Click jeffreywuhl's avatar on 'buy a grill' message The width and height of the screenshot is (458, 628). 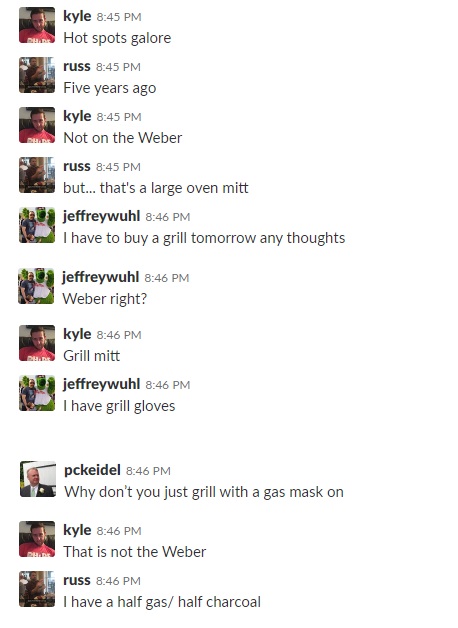point(37,225)
